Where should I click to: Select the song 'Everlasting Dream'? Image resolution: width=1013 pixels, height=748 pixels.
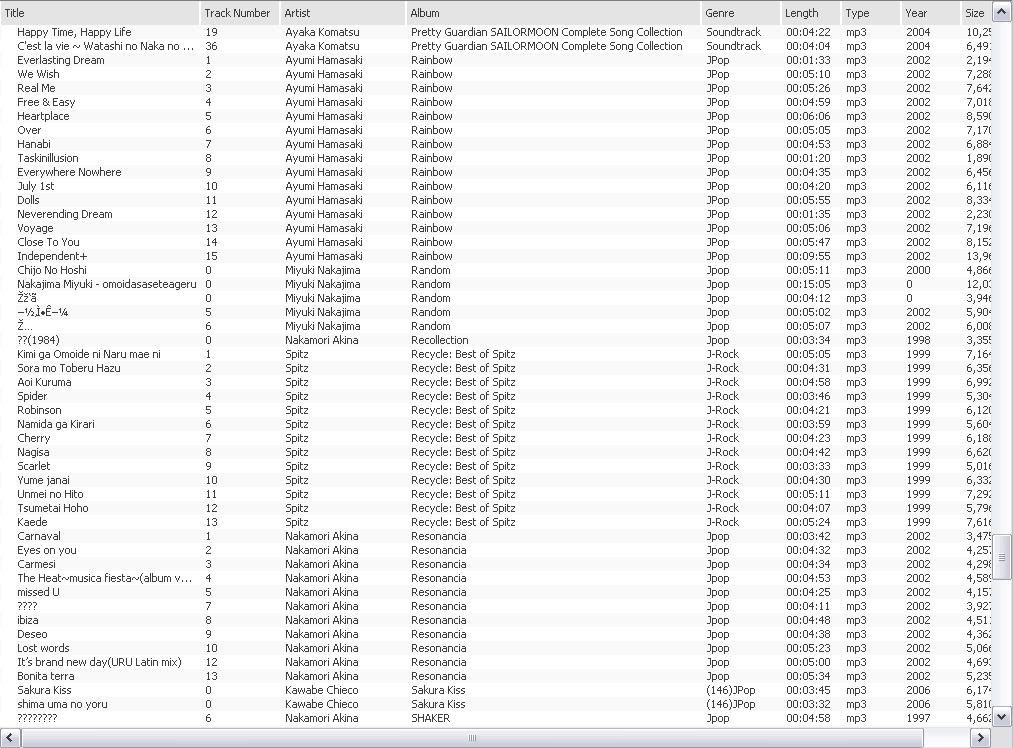click(x=60, y=60)
